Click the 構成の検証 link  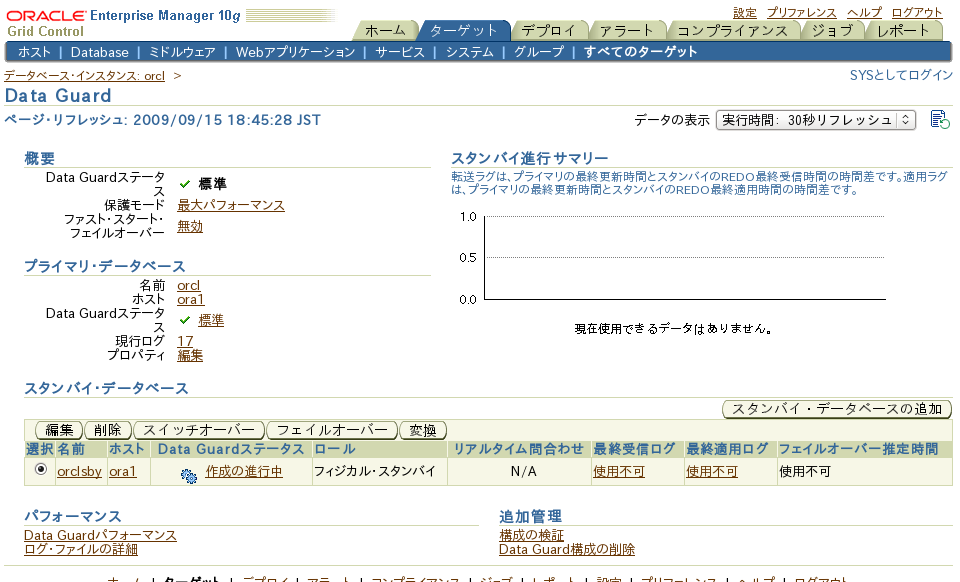pyautogui.click(x=531, y=535)
